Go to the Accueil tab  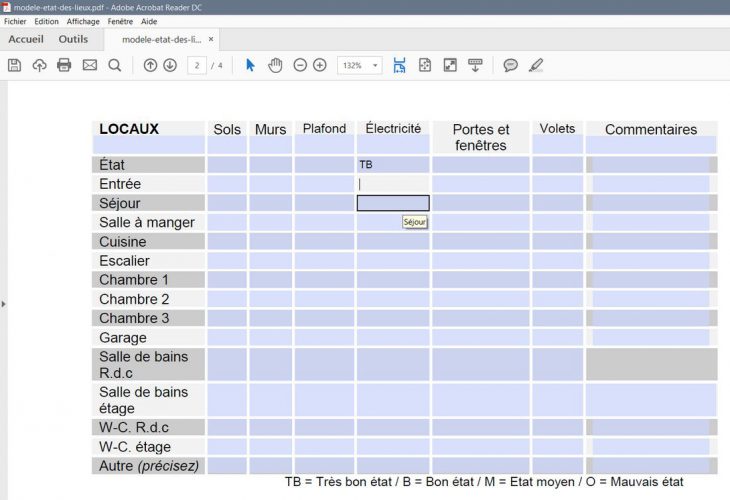tap(26, 40)
